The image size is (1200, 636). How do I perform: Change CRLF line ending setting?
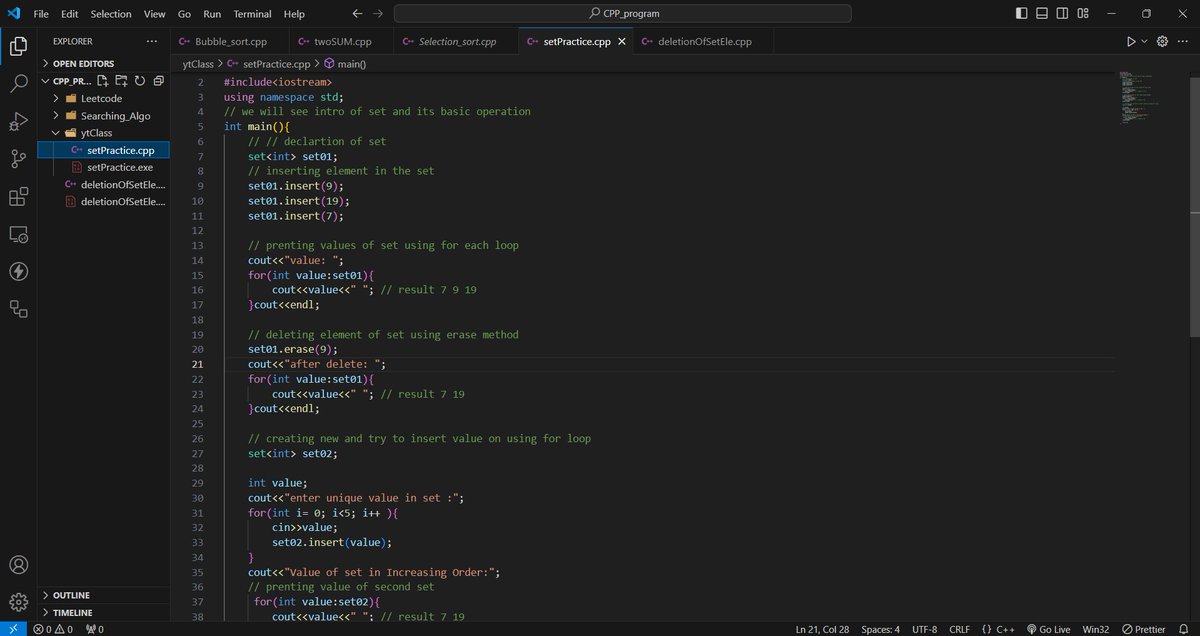tap(959, 629)
